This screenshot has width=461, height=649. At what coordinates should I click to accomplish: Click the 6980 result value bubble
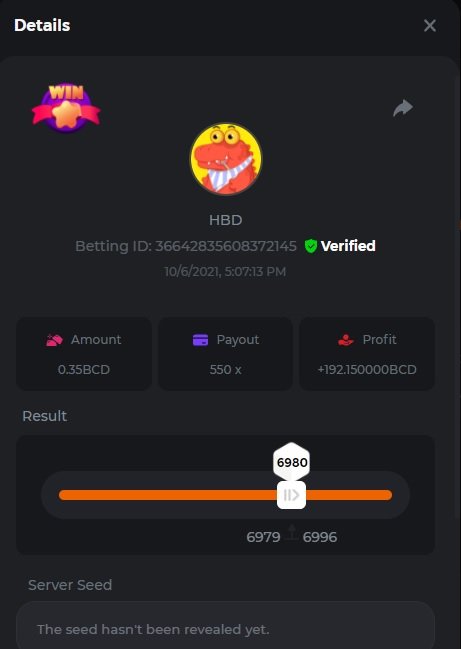coord(292,462)
